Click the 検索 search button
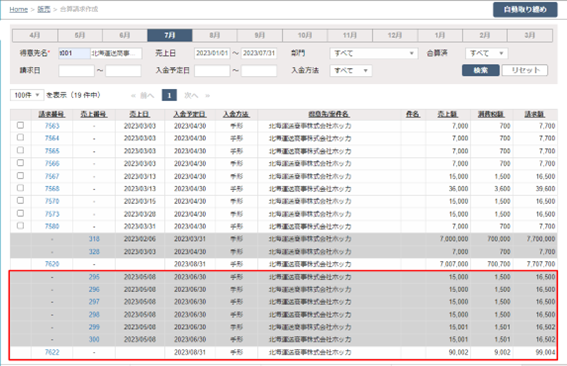 (481, 70)
